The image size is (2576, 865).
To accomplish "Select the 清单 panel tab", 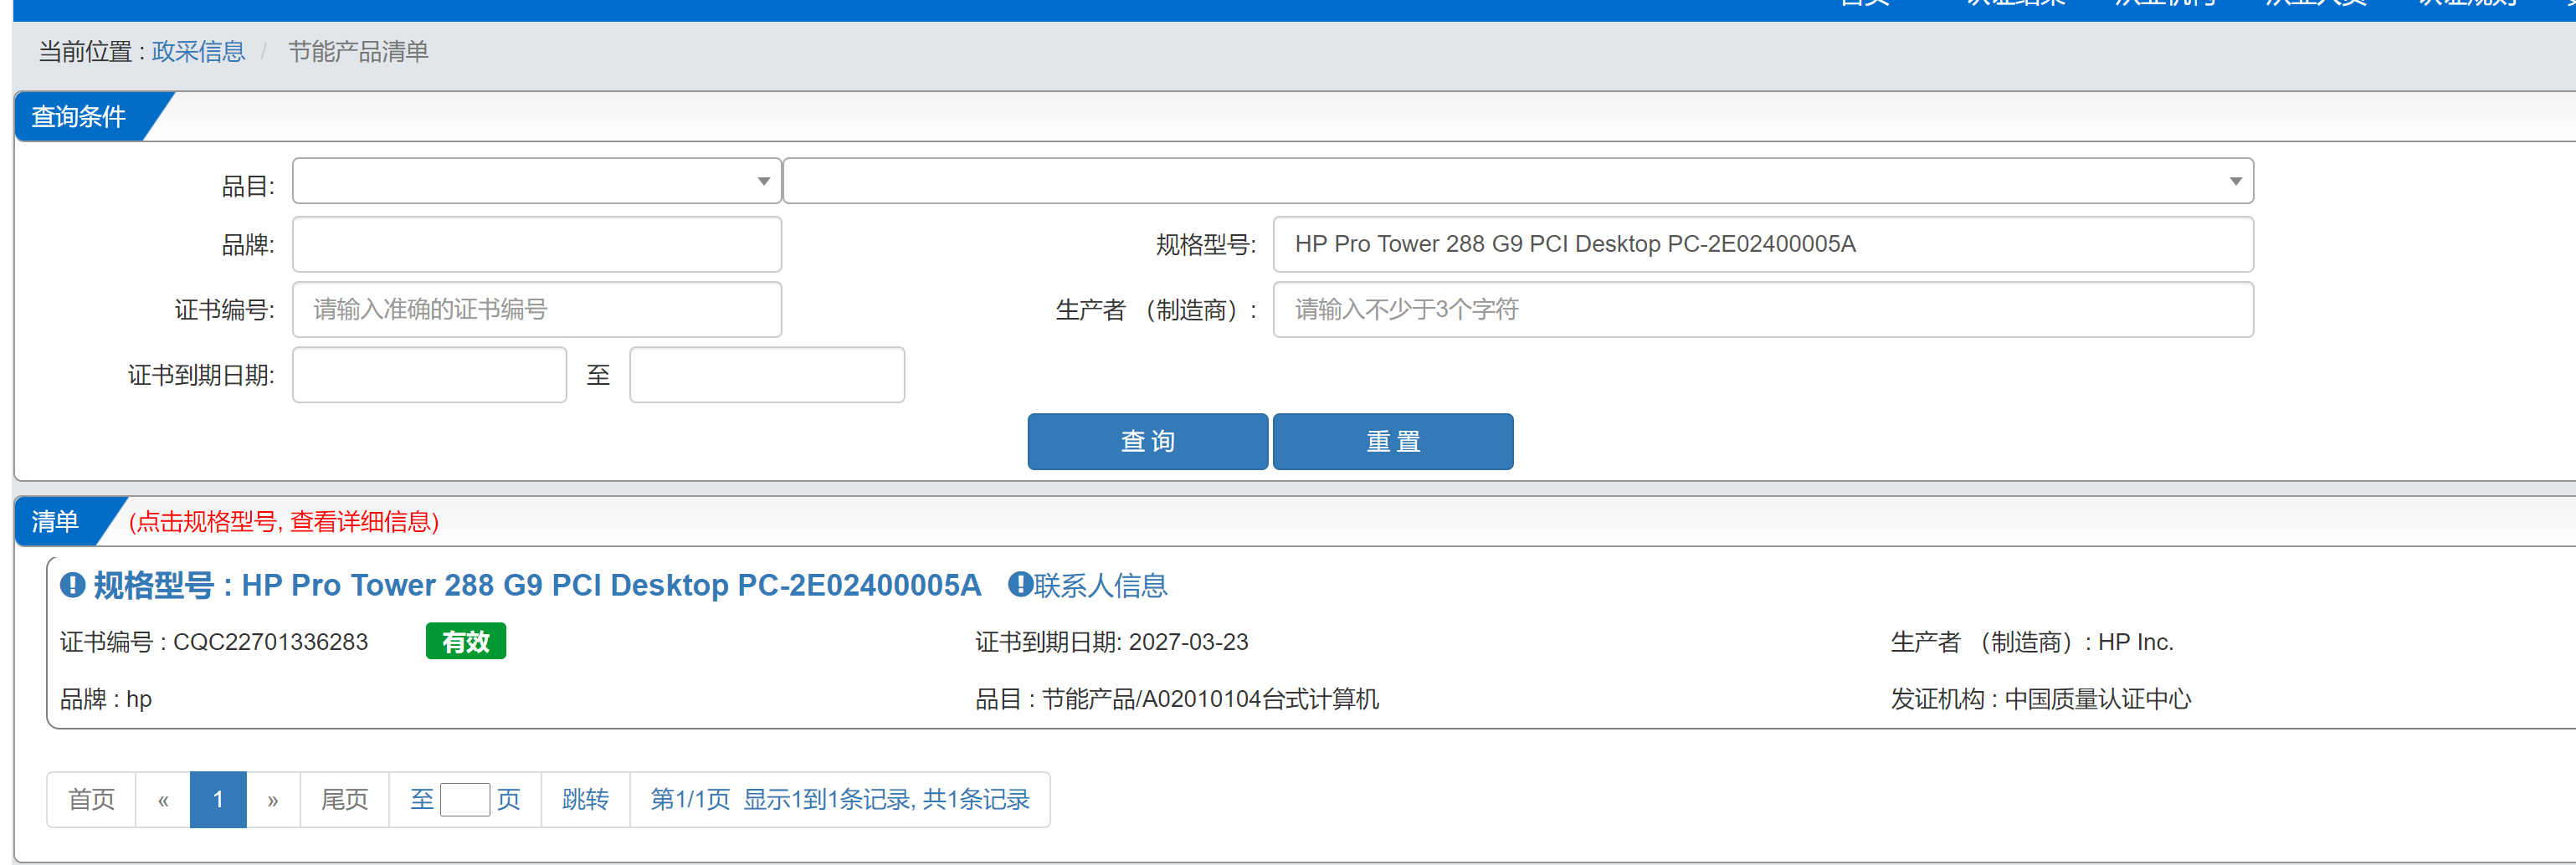I will click(x=58, y=522).
